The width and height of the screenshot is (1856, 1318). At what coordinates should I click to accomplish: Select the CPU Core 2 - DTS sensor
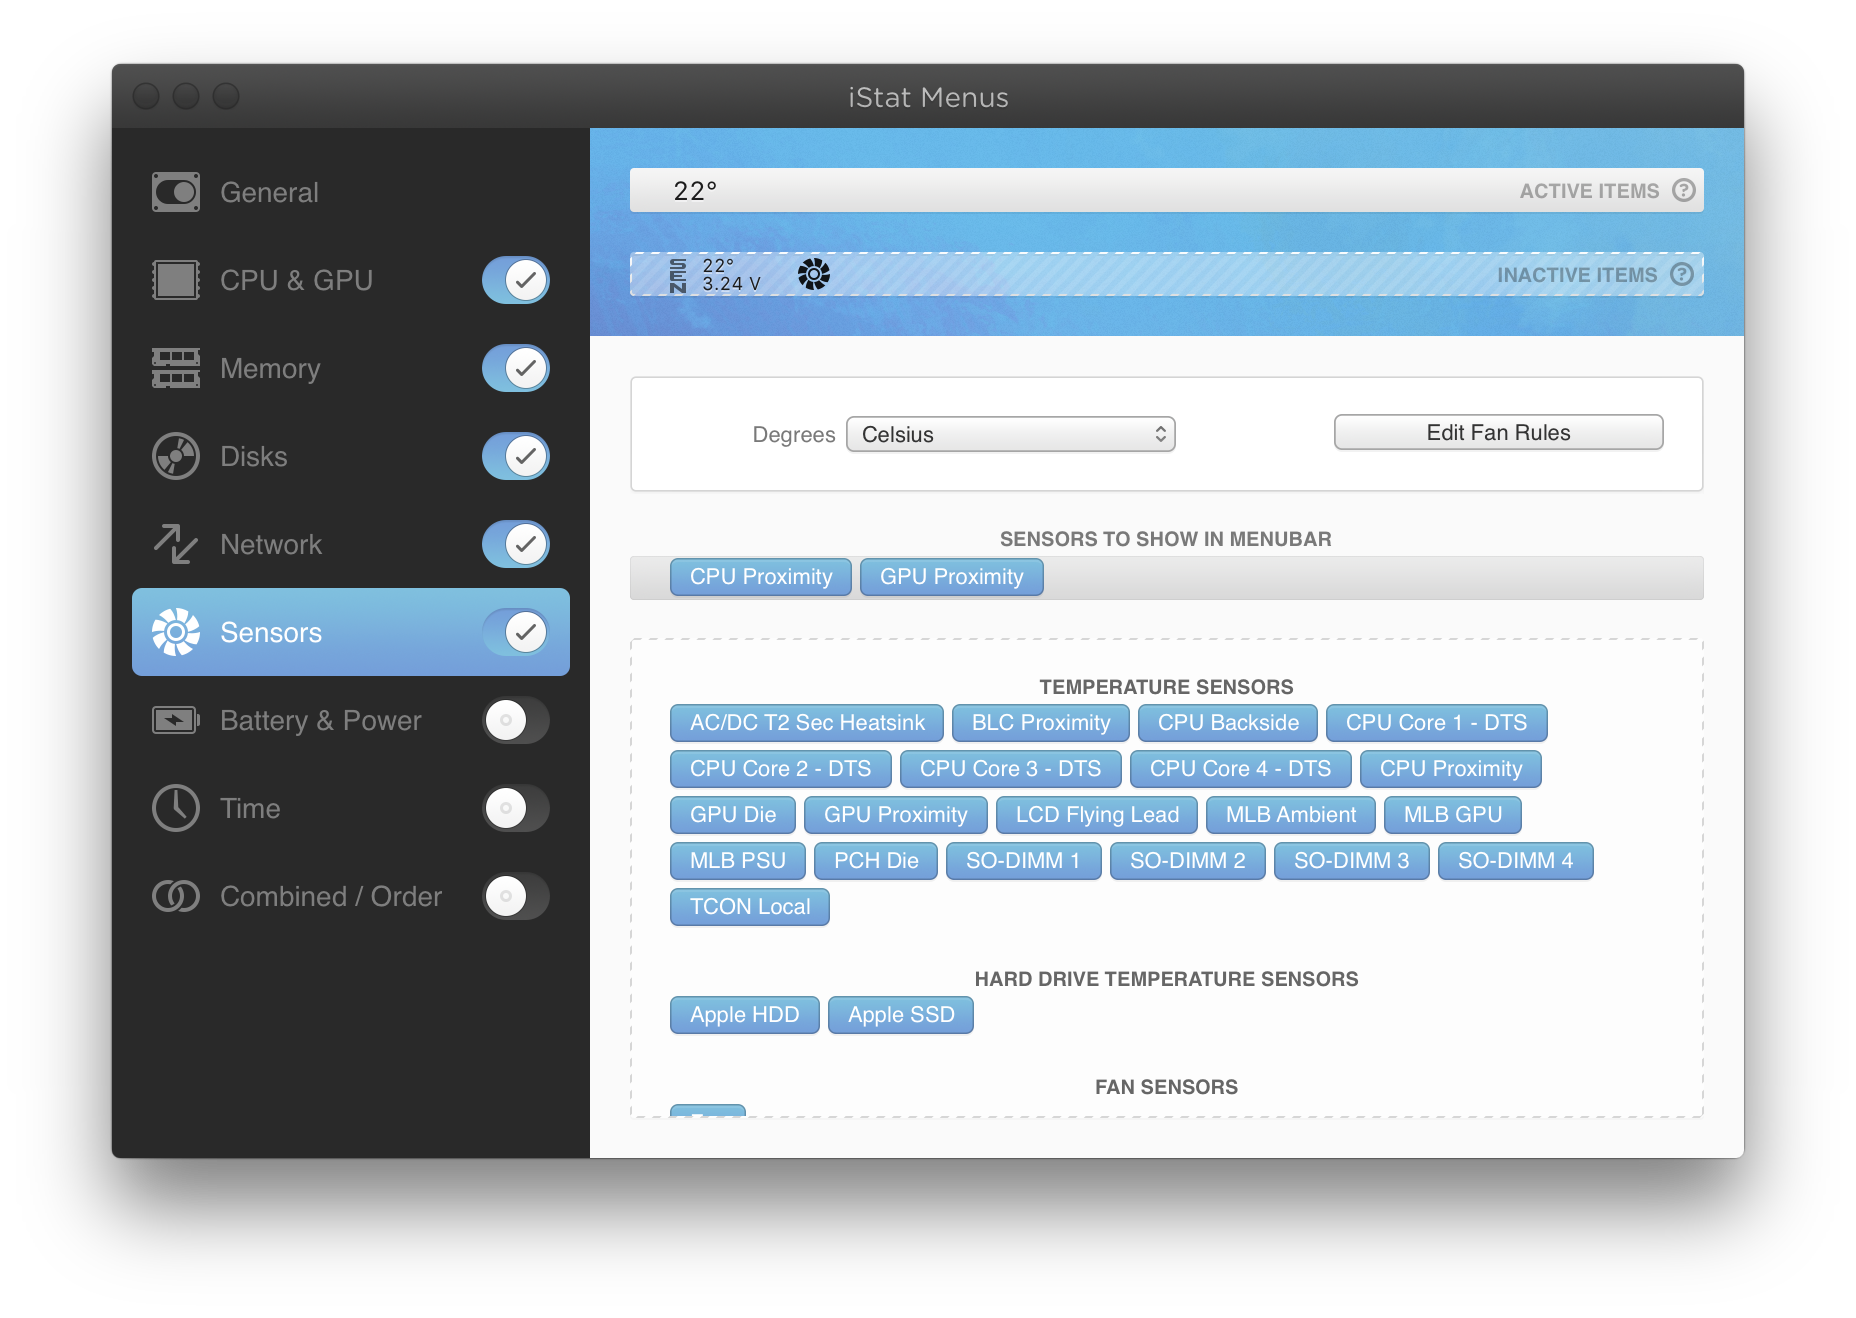(780, 769)
